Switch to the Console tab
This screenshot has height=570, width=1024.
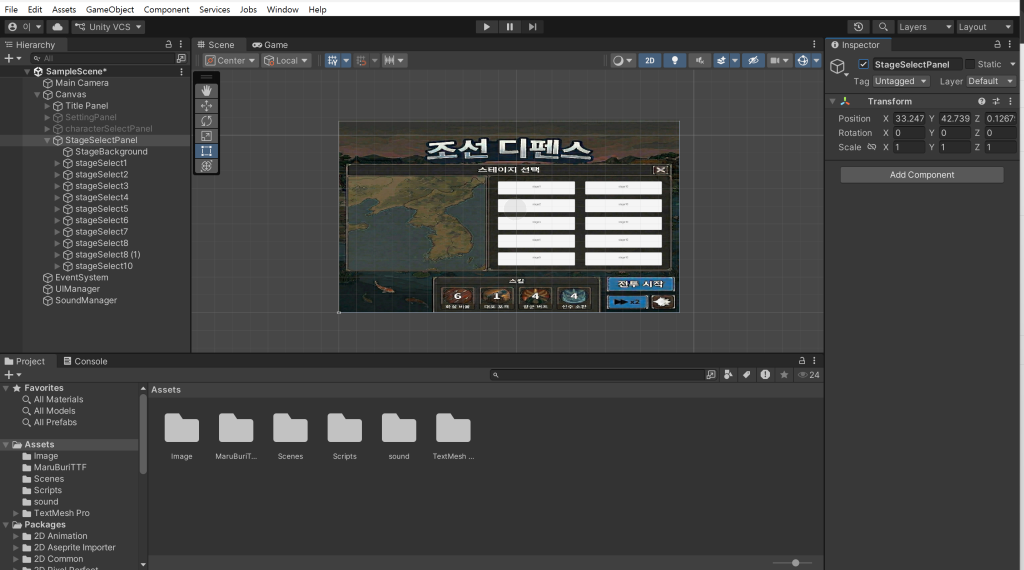[85, 361]
